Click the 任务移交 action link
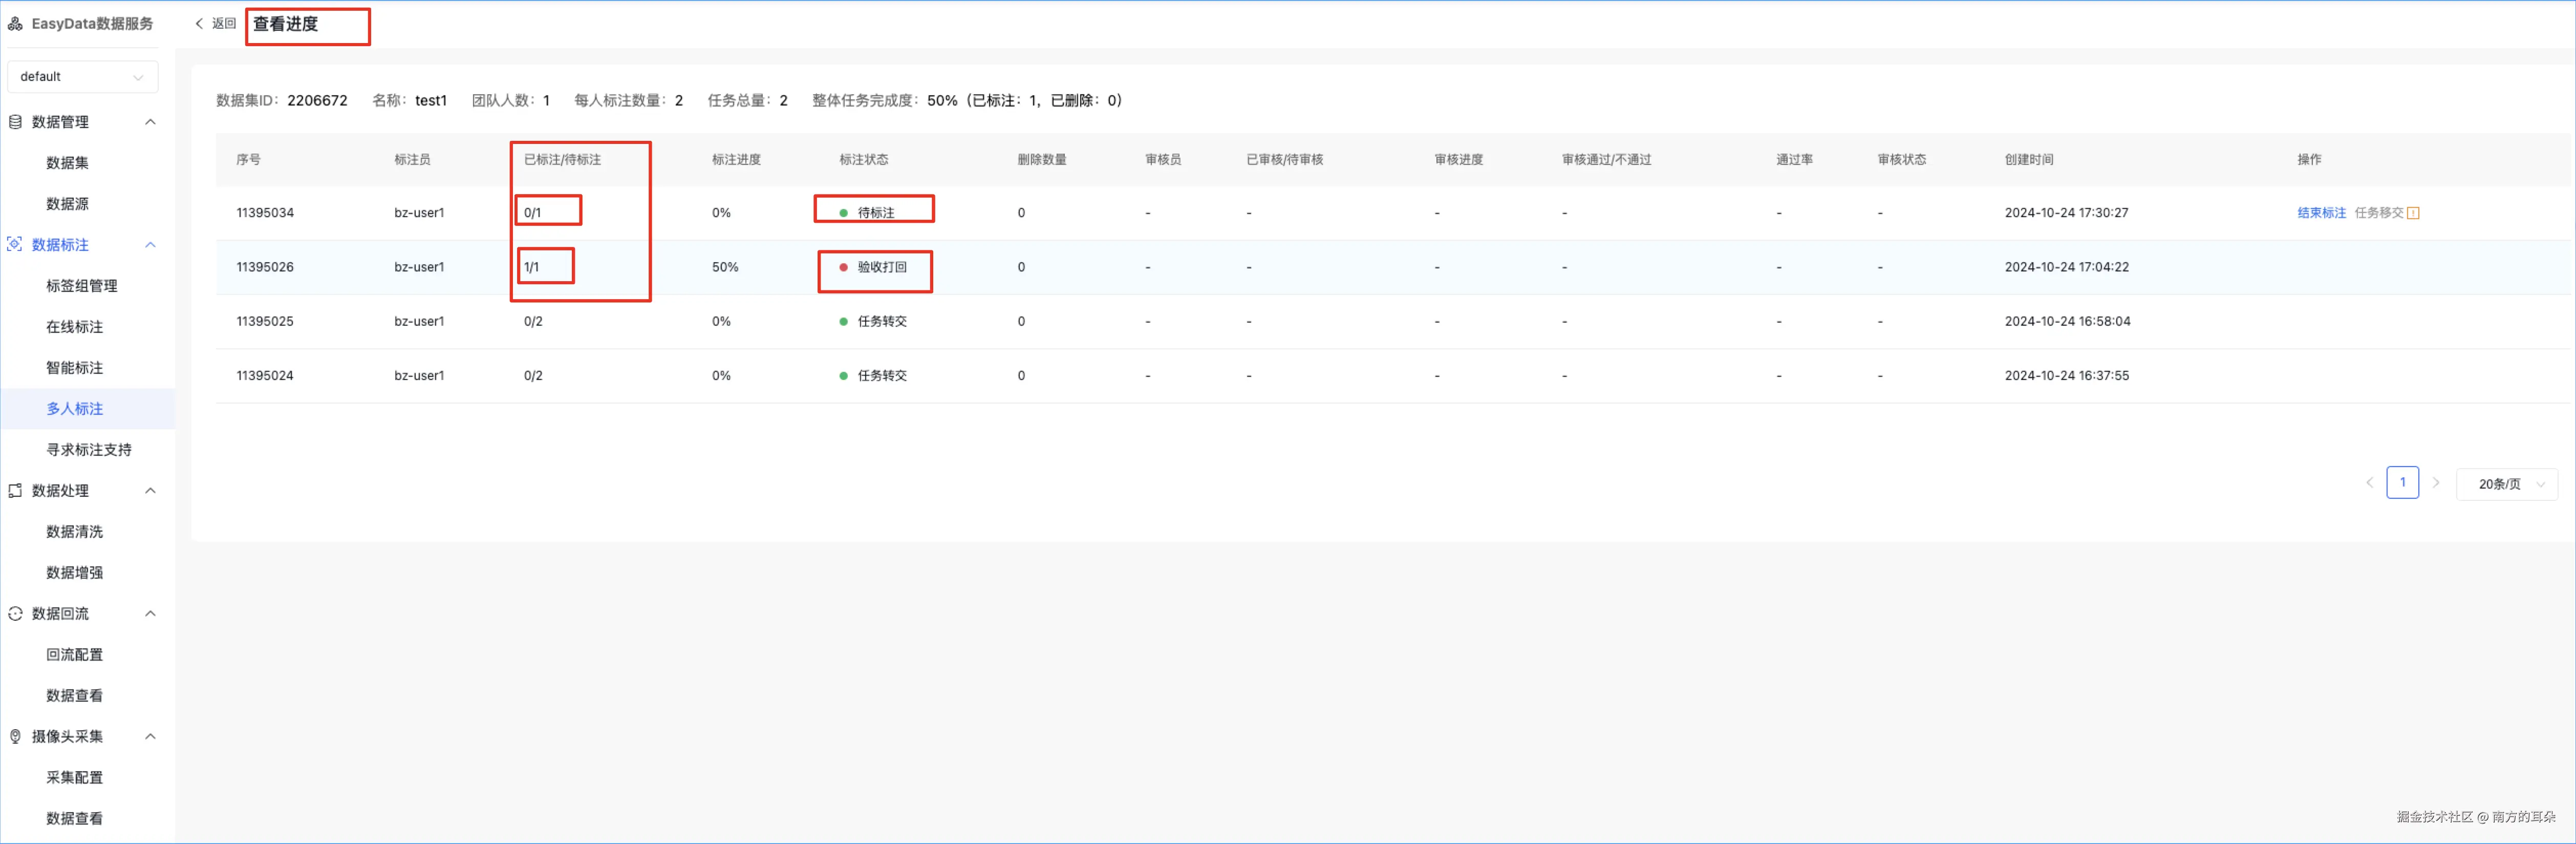The image size is (2576, 844). [2378, 213]
